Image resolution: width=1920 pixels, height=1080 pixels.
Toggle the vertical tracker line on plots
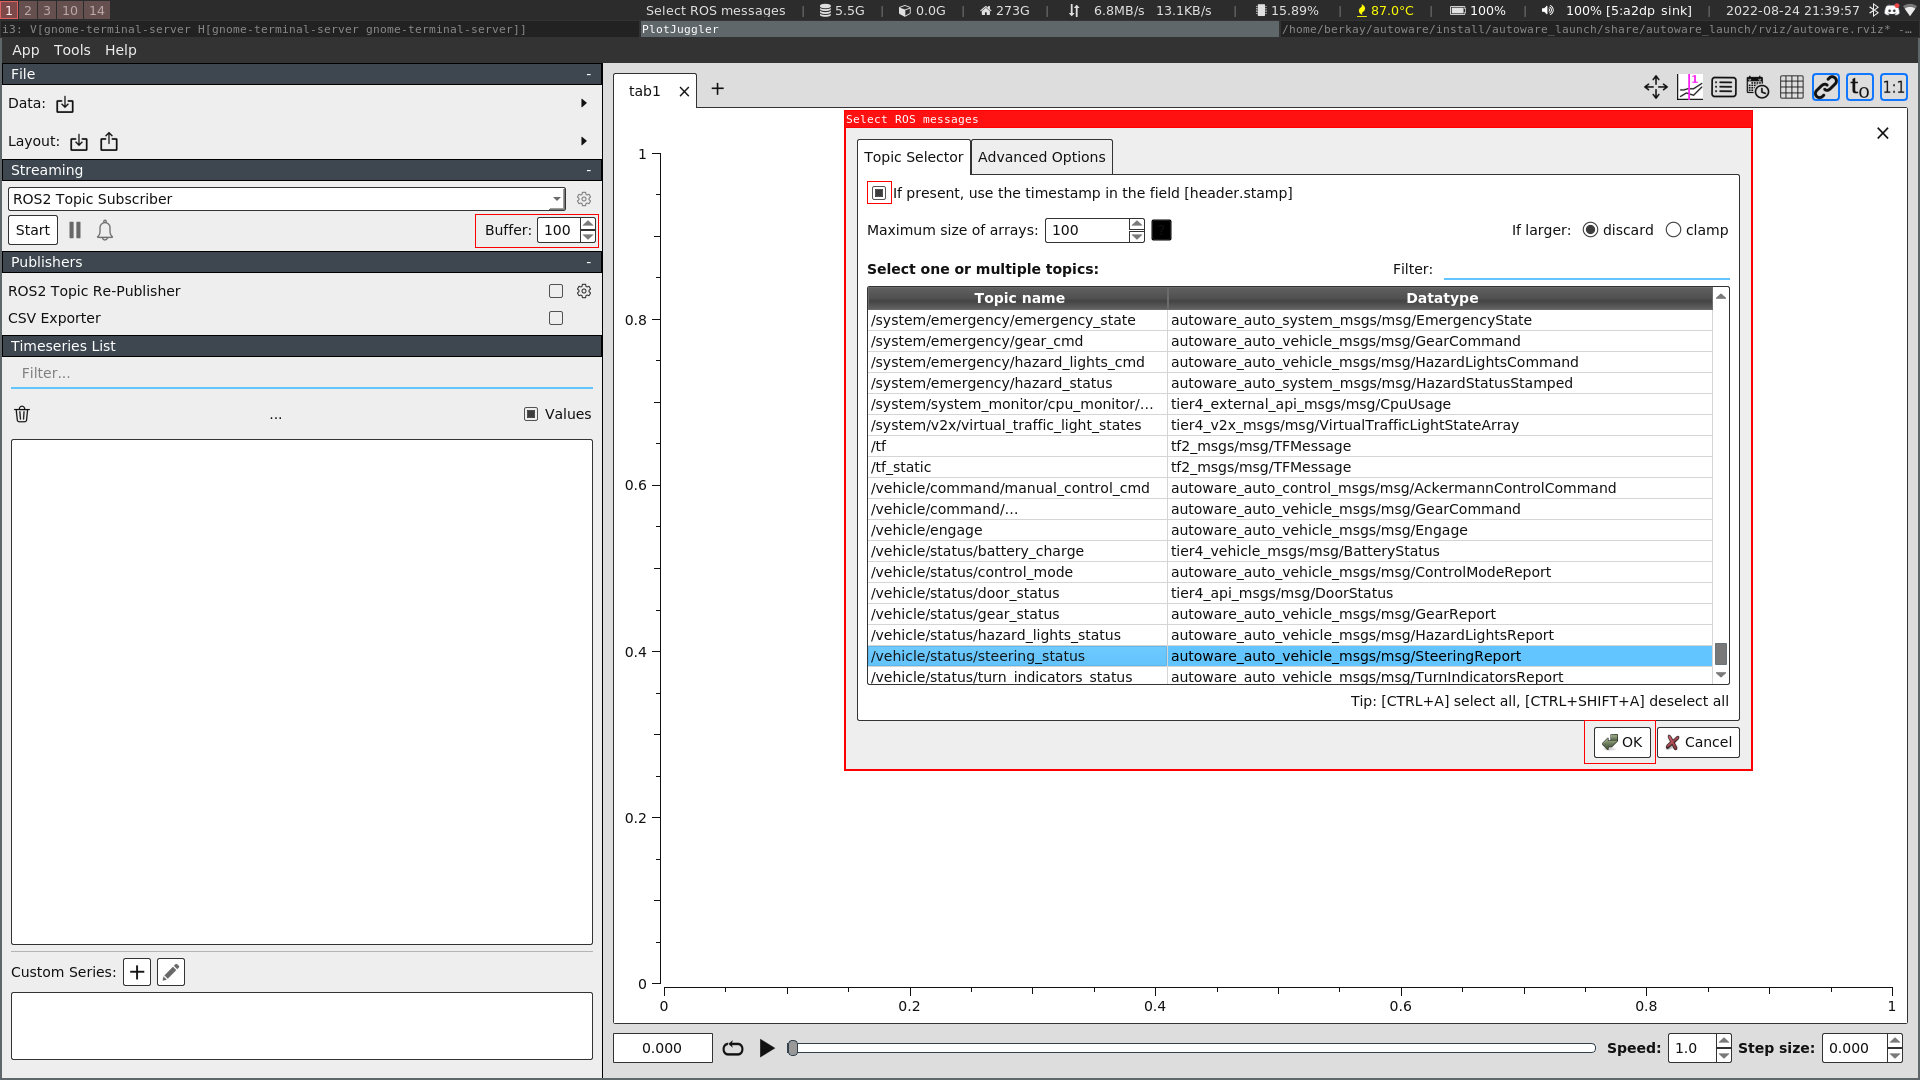click(x=1690, y=87)
